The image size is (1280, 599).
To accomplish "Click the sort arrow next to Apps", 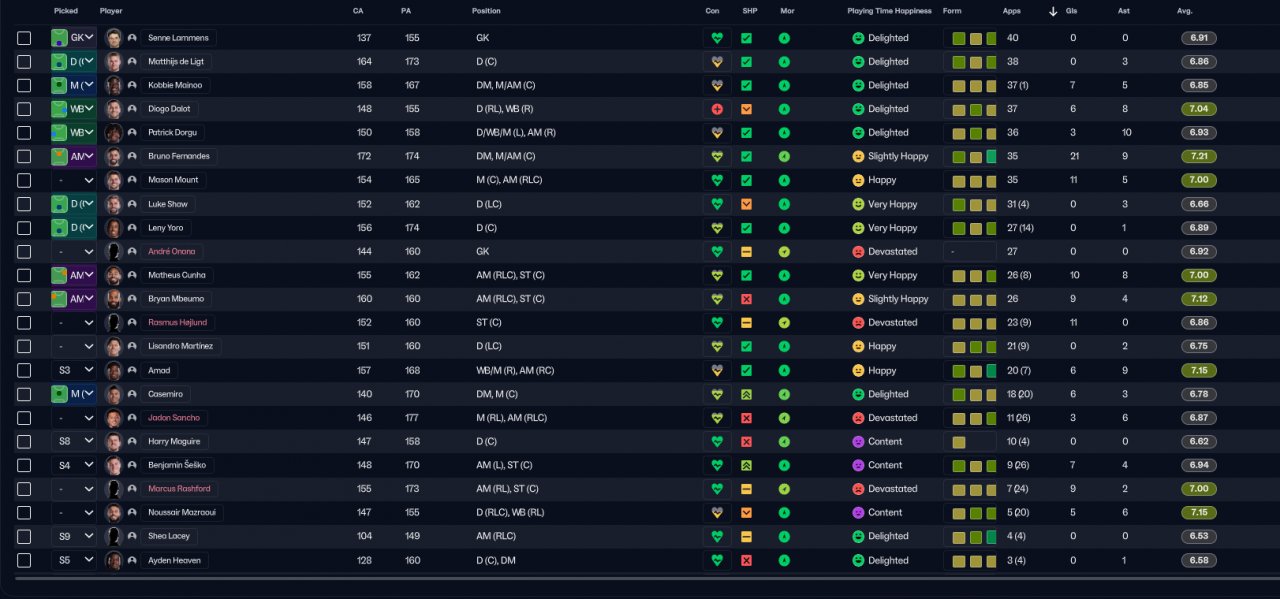I will click(1053, 12).
